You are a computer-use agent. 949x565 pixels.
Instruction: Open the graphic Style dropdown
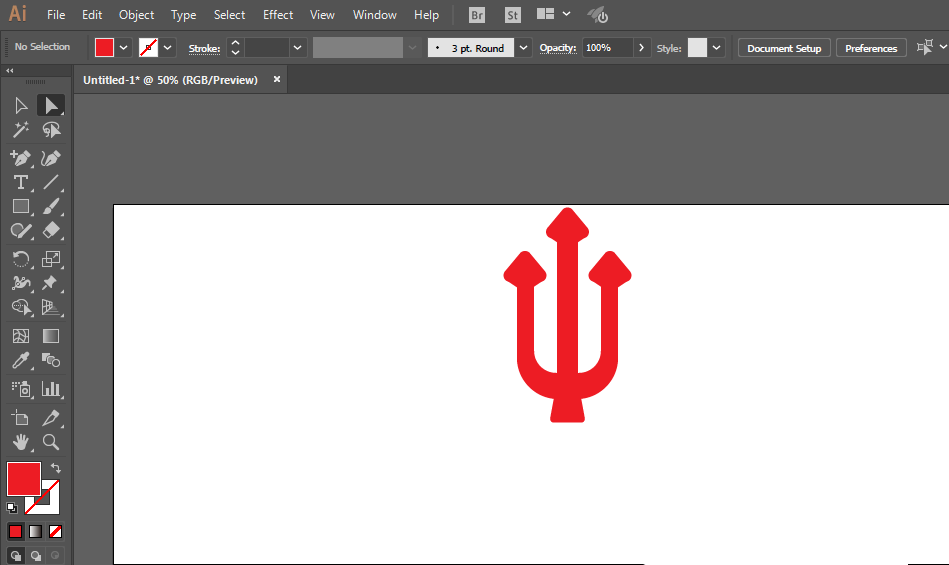[717, 48]
